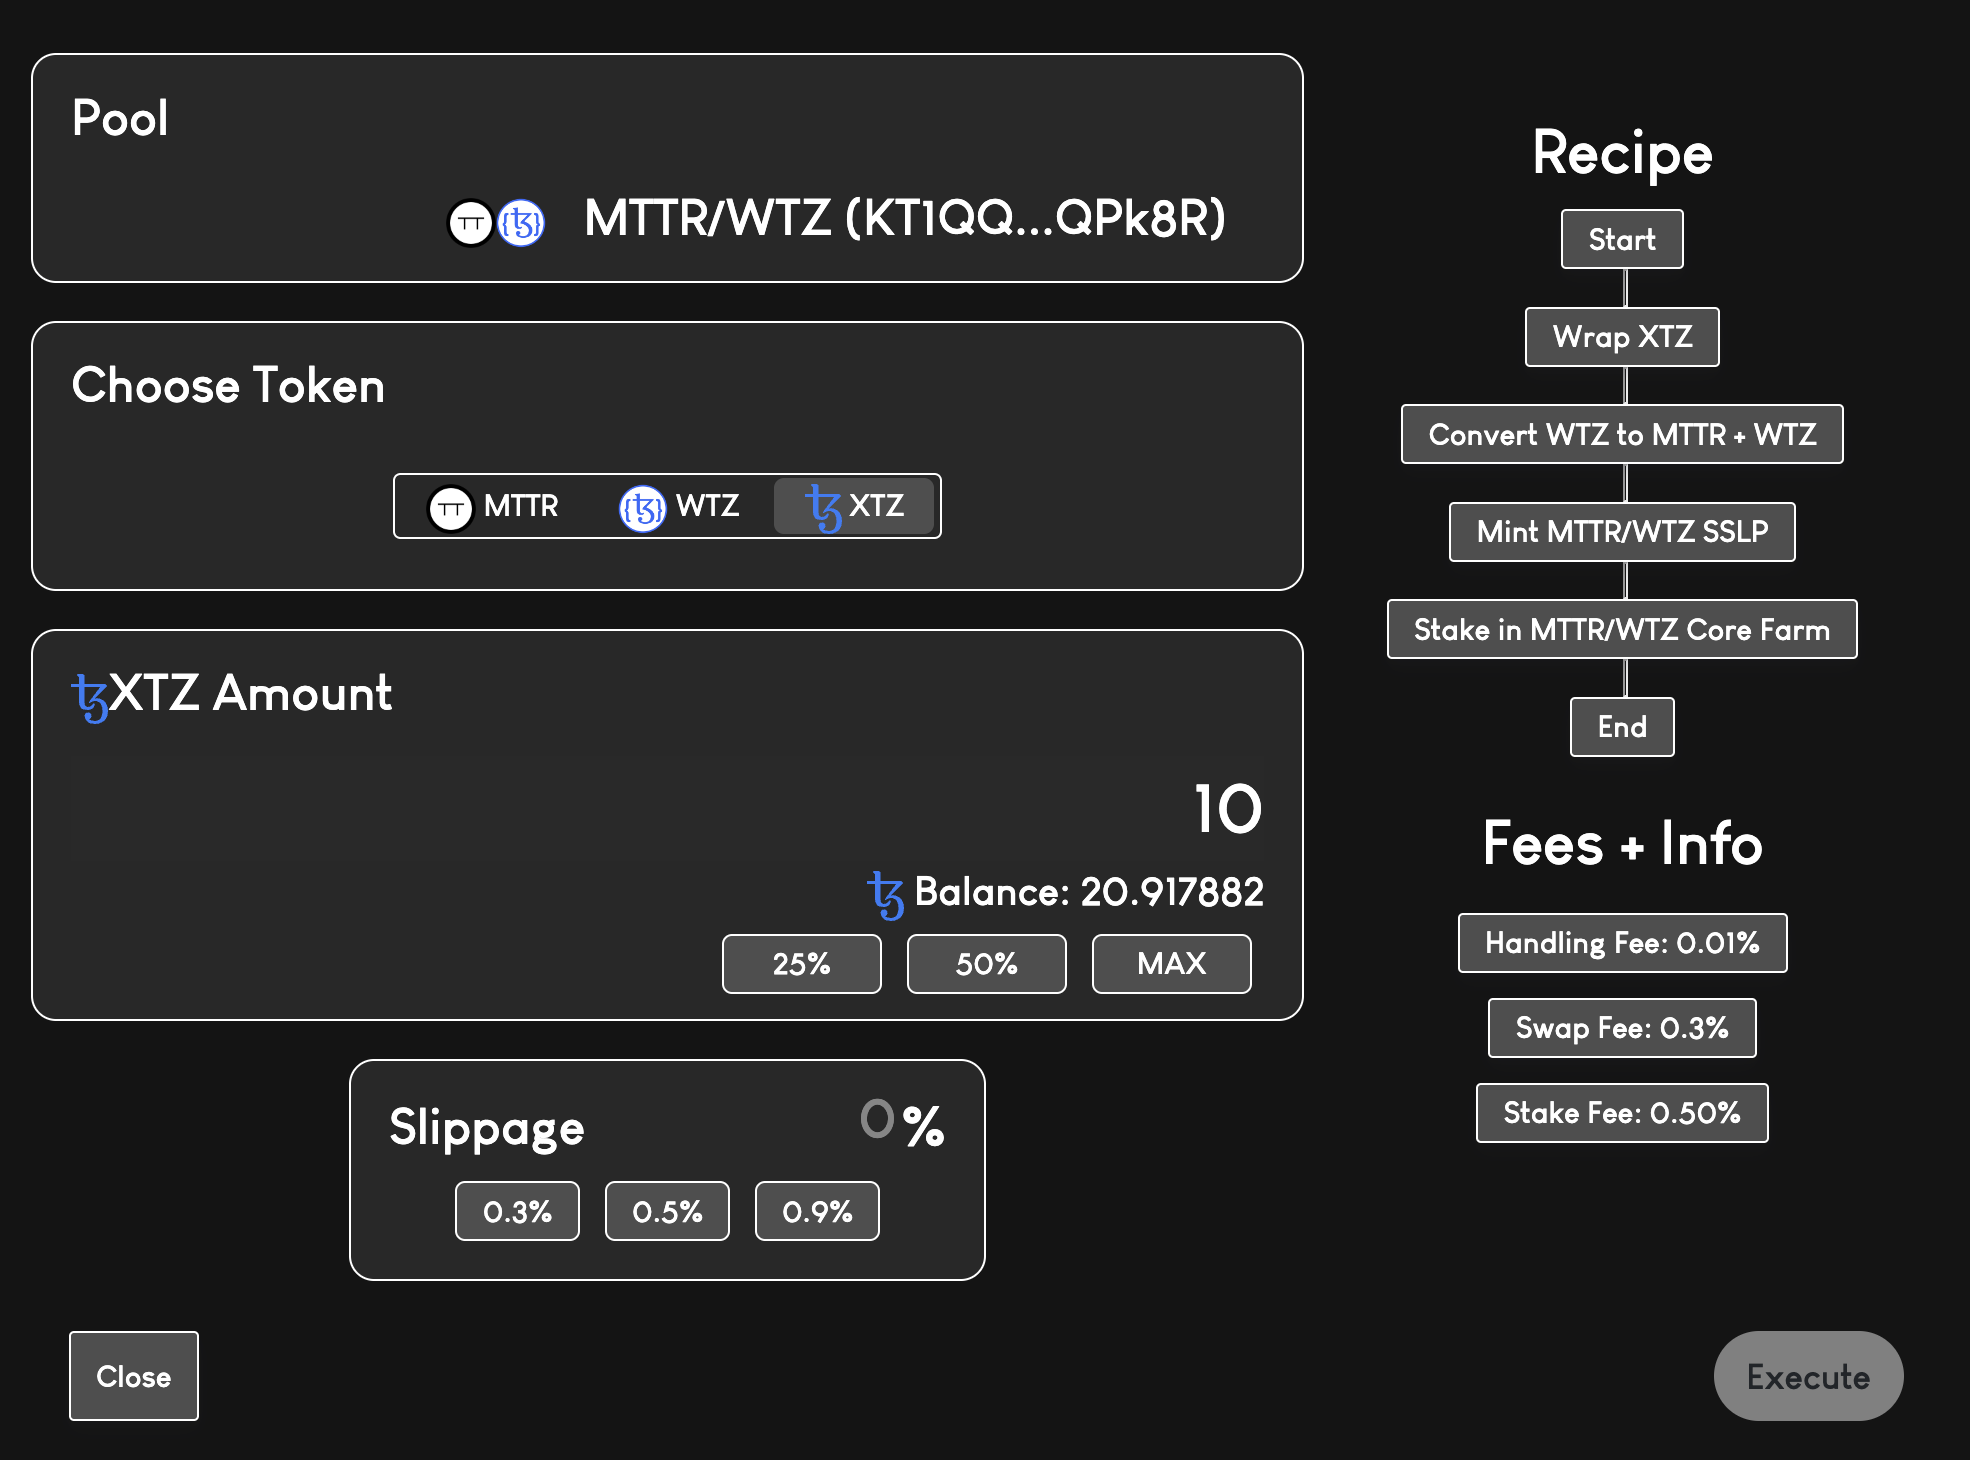The height and width of the screenshot is (1460, 1970).
Task: Click the Wrap XTZ recipe step
Action: click(x=1622, y=337)
